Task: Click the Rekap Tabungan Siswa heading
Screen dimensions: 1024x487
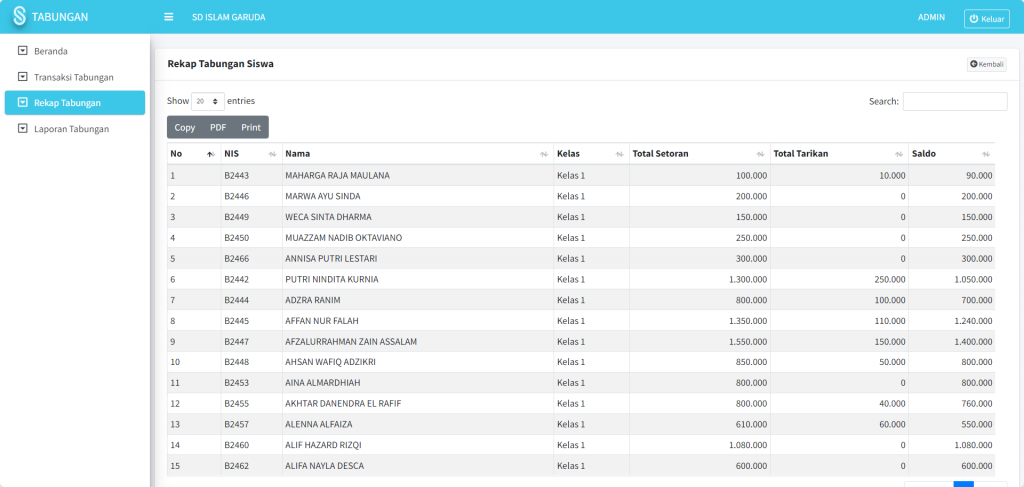Action: point(221,64)
